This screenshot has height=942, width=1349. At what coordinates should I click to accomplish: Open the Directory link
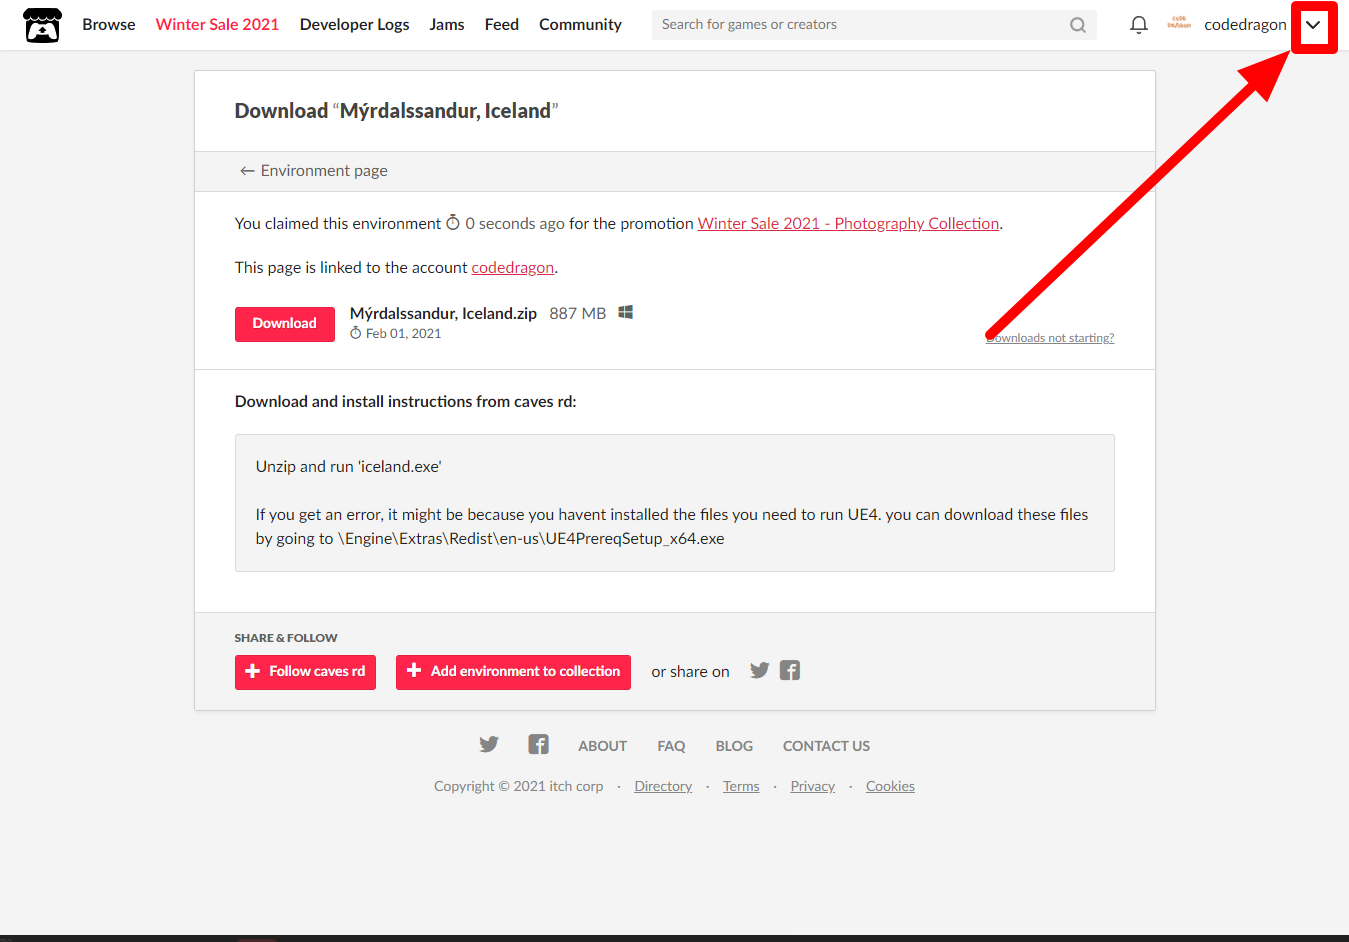(x=663, y=787)
